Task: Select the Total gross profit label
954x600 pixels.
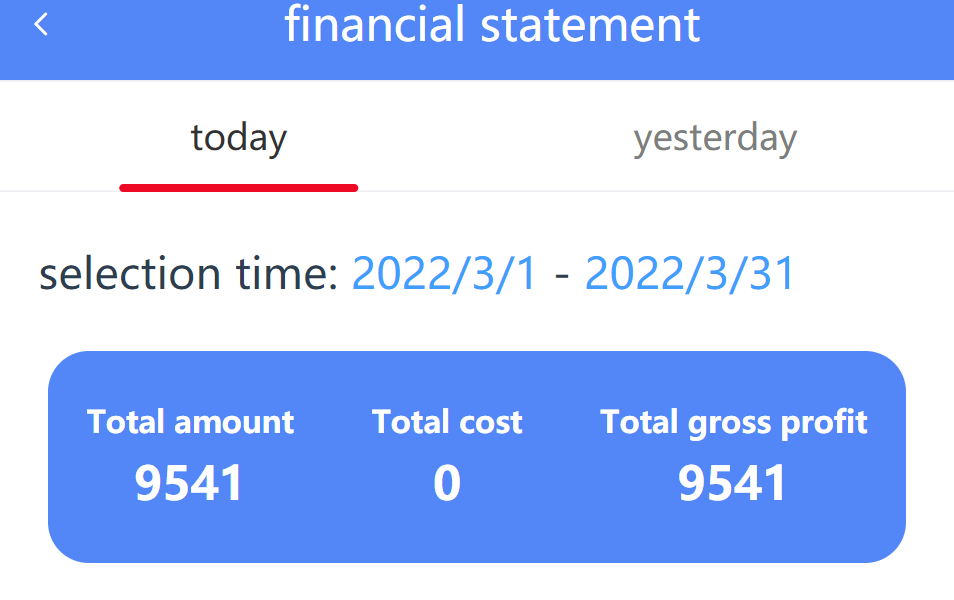Action: tap(733, 422)
